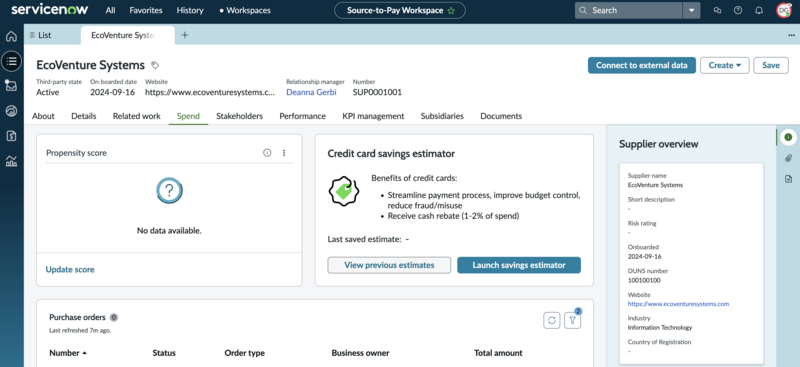Click the Business owner column header

[x=360, y=353]
